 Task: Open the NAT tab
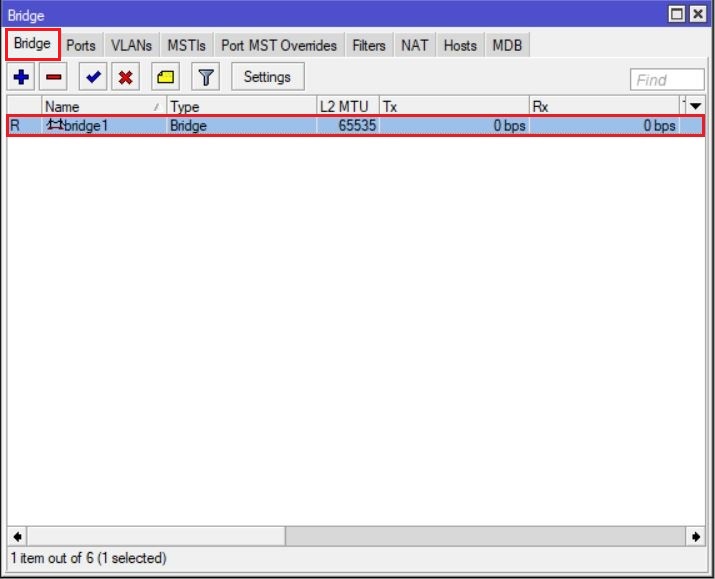coord(414,45)
